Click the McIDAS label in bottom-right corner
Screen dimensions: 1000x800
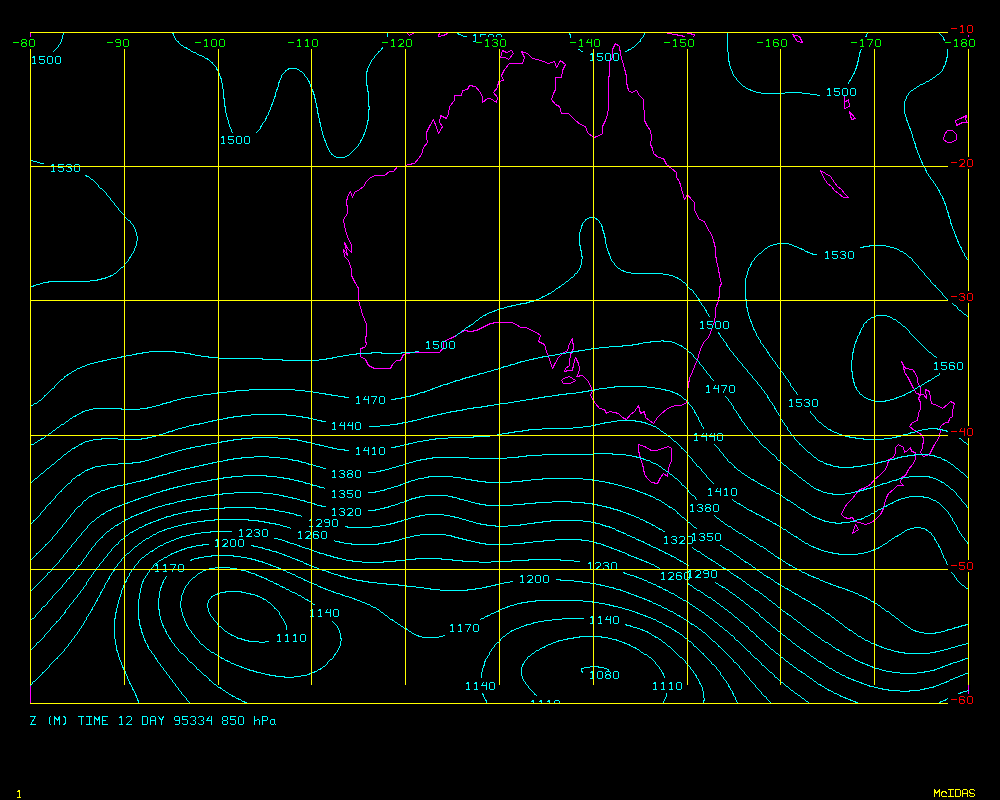click(953, 793)
